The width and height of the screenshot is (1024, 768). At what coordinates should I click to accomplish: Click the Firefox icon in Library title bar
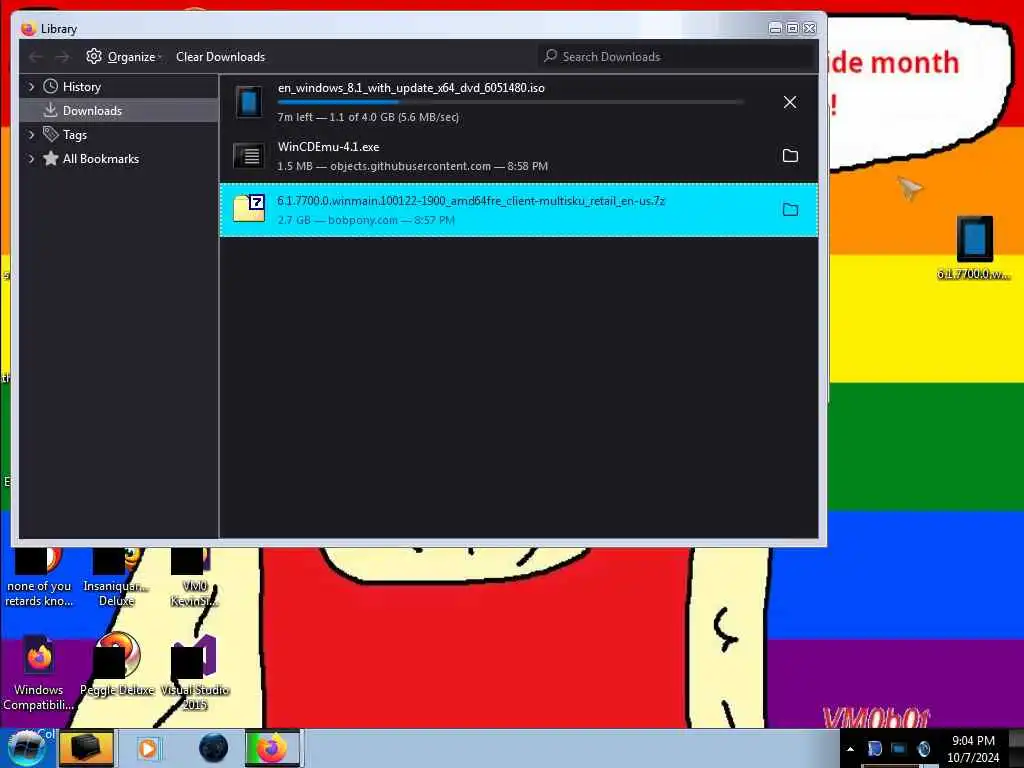[28, 29]
